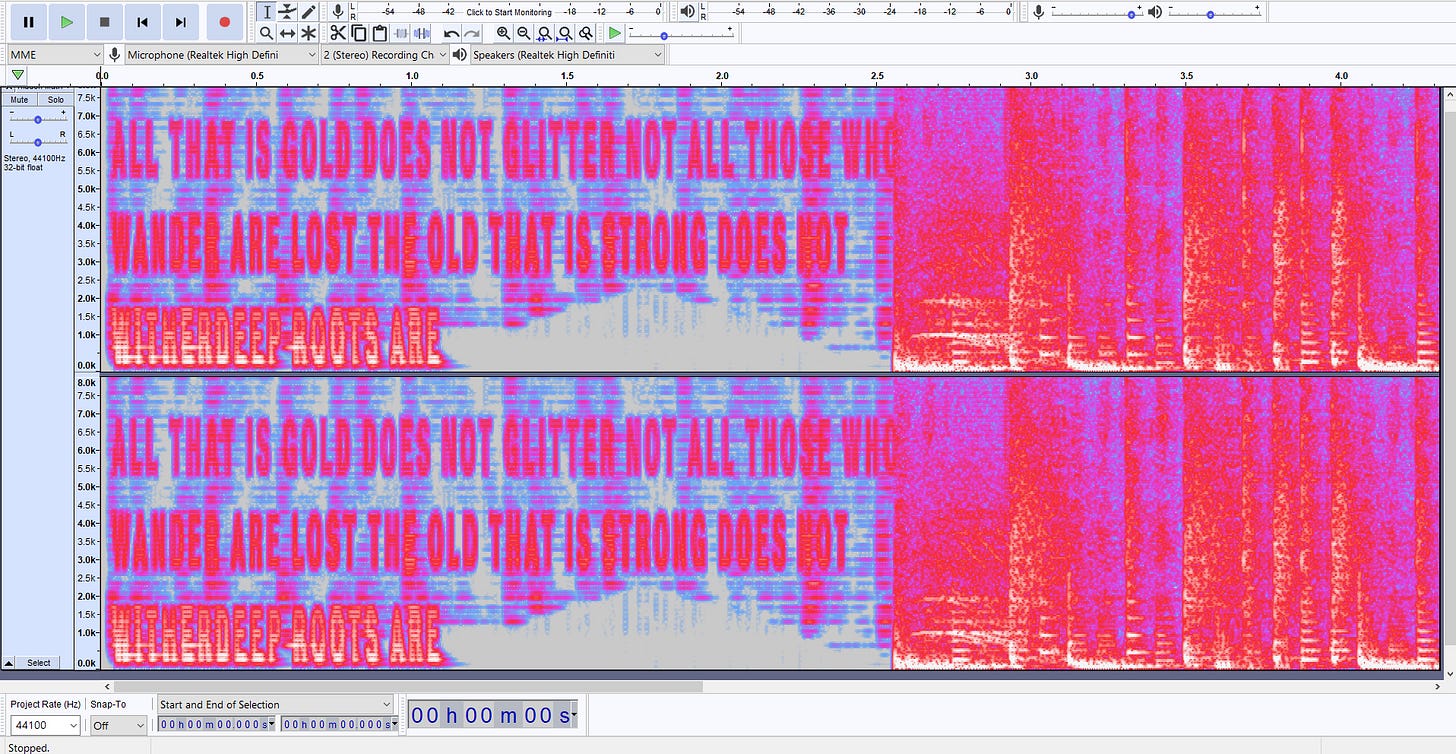The width and height of the screenshot is (1456, 754).
Task: Click the Fit Selection to Width icon
Action: pyautogui.click(x=546, y=33)
